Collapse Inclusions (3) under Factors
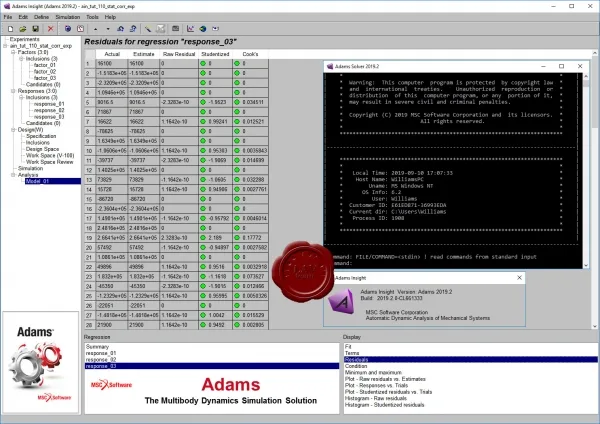 pos(21,59)
